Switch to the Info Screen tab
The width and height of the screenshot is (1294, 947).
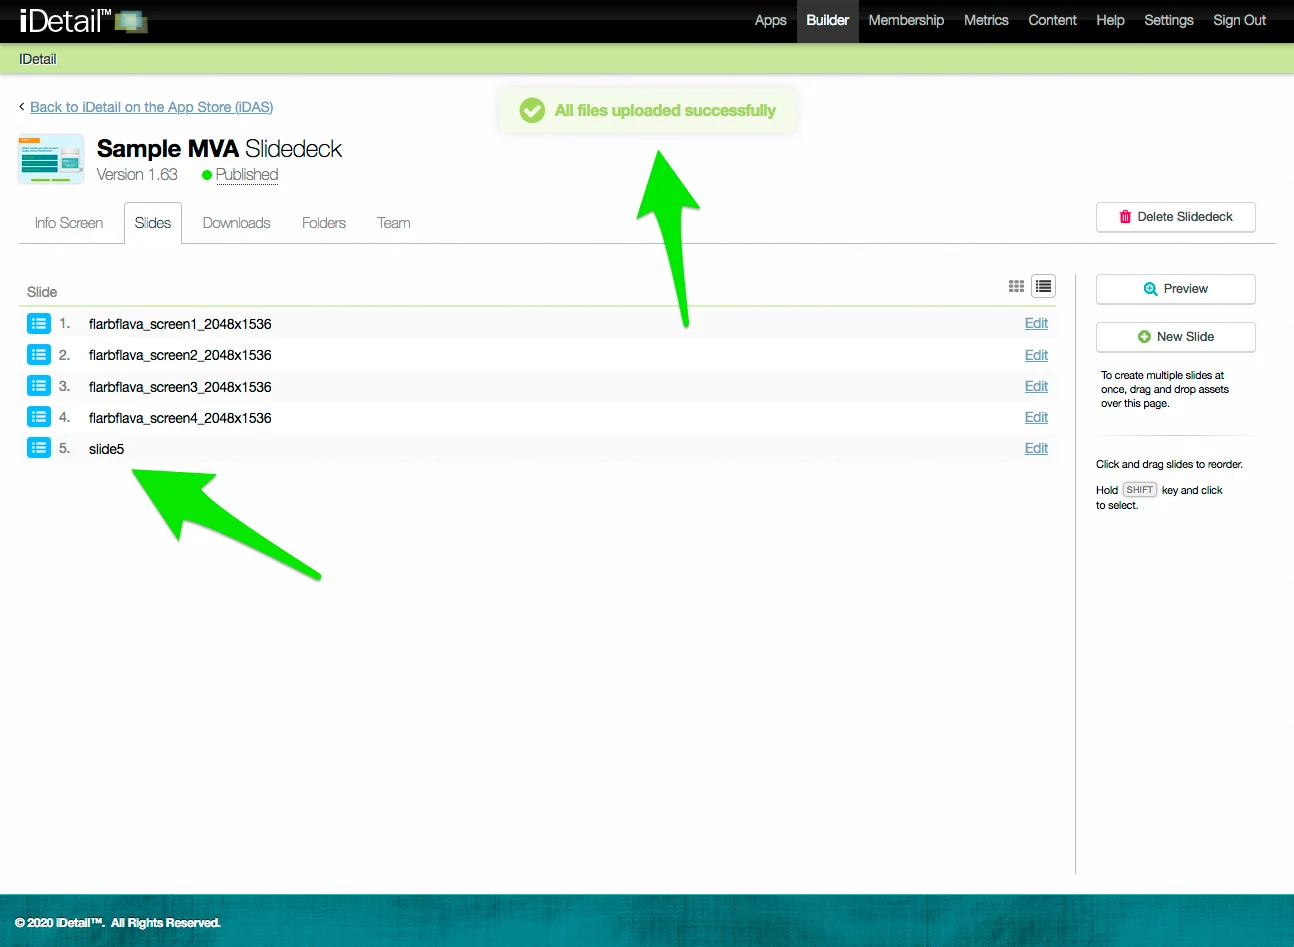coord(69,223)
